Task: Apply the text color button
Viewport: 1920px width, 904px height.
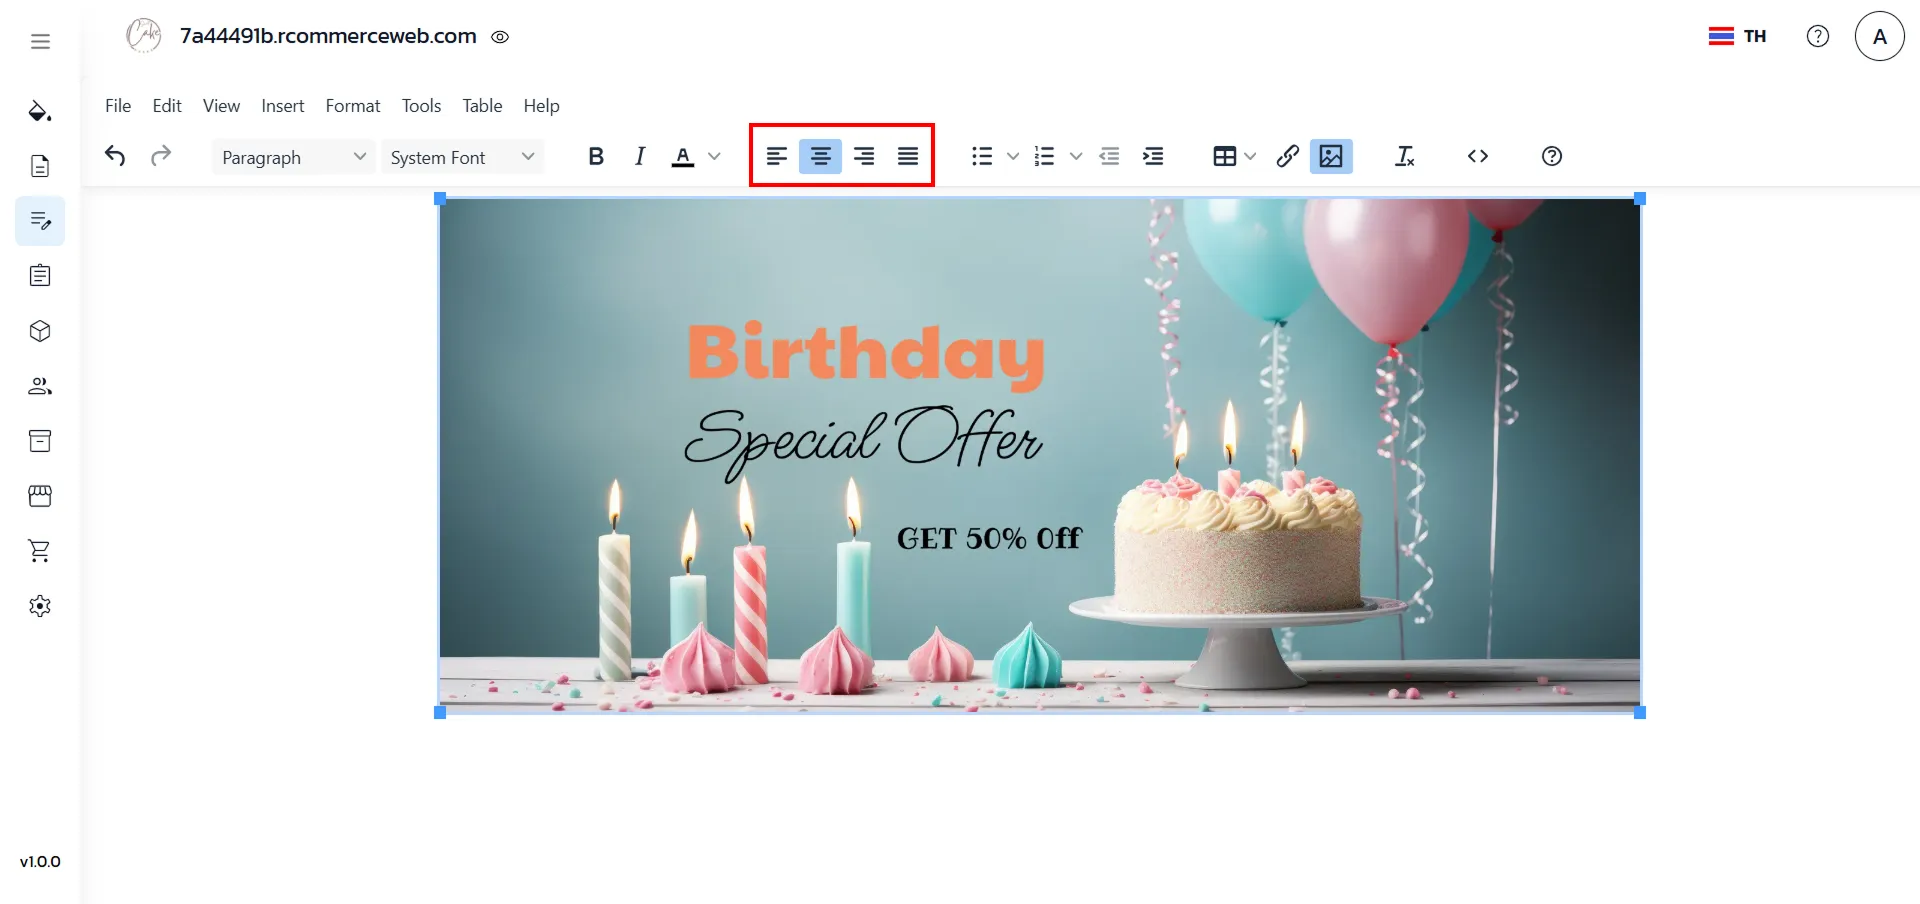Action: pos(683,156)
